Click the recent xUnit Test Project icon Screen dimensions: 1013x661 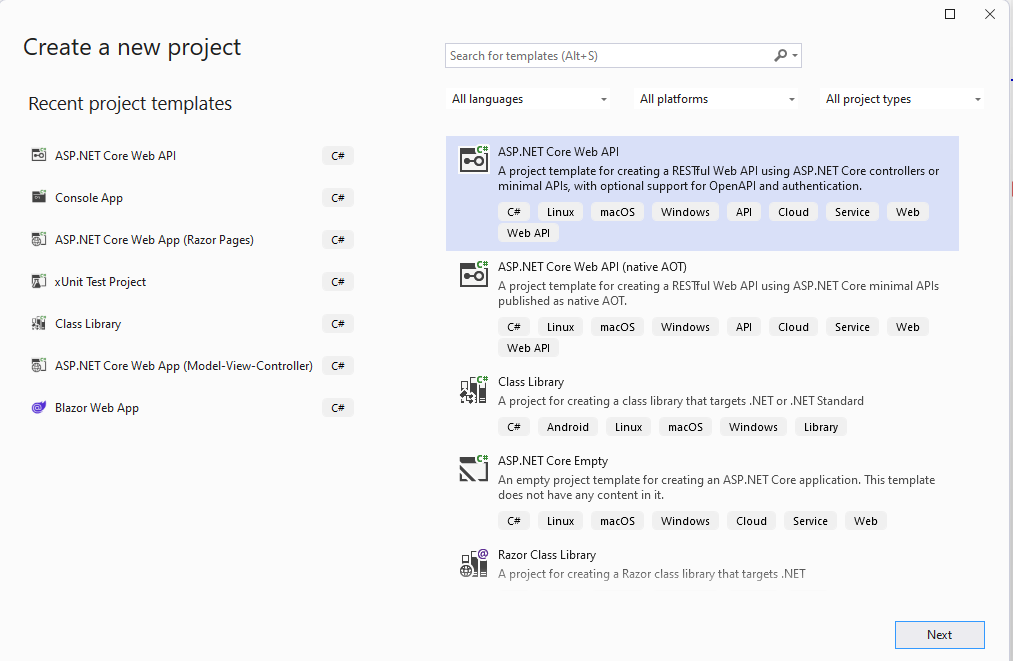[39, 282]
